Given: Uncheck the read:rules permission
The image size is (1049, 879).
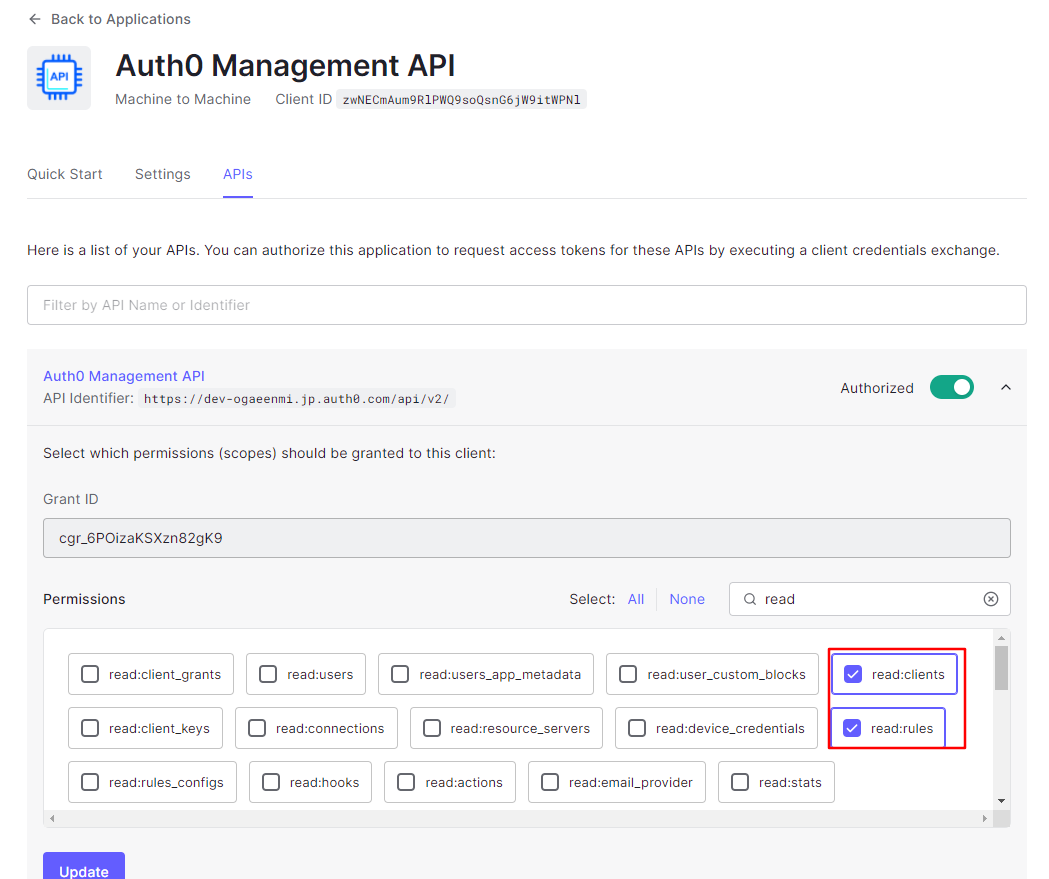Looking at the screenshot, I should (852, 728).
